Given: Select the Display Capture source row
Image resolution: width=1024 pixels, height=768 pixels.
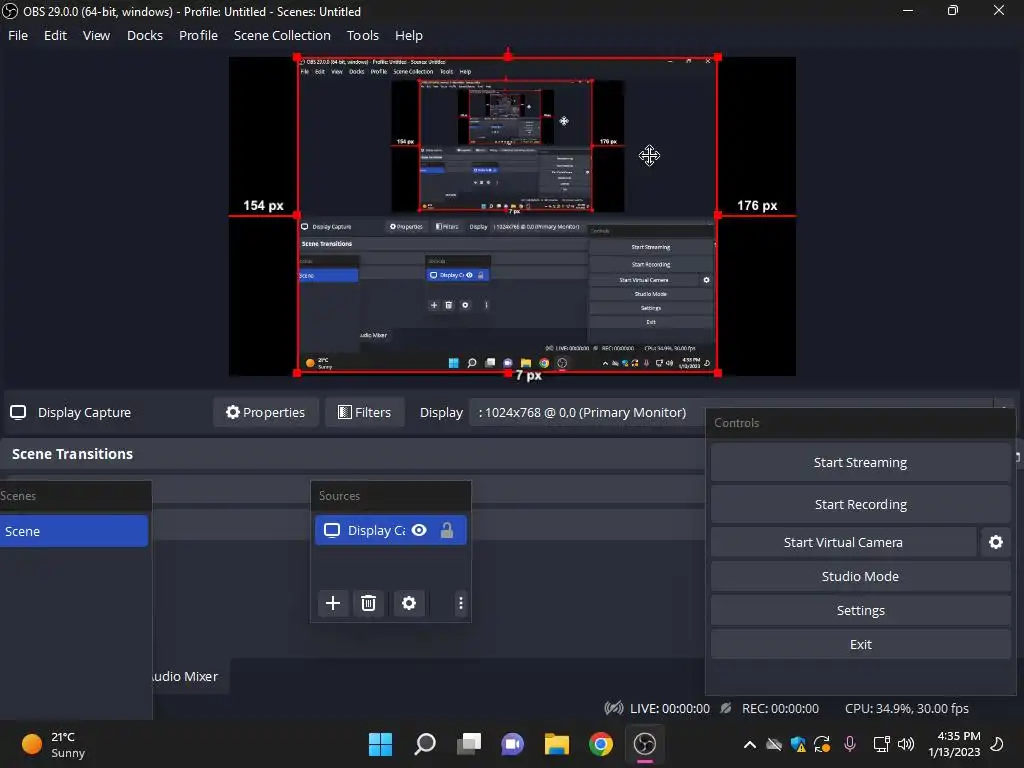Looking at the screenshot, I should [x=391, y=530].
